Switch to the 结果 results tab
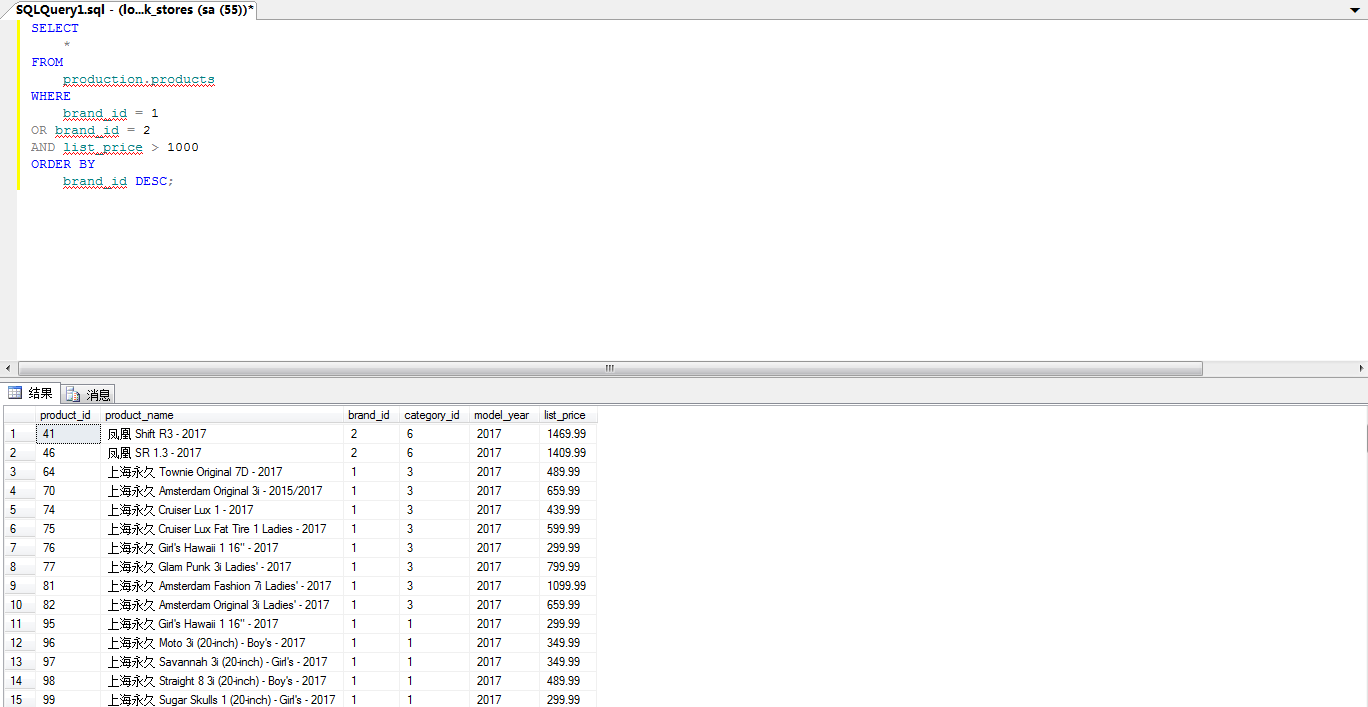The image size is (1368, 707). pos(31,393)
